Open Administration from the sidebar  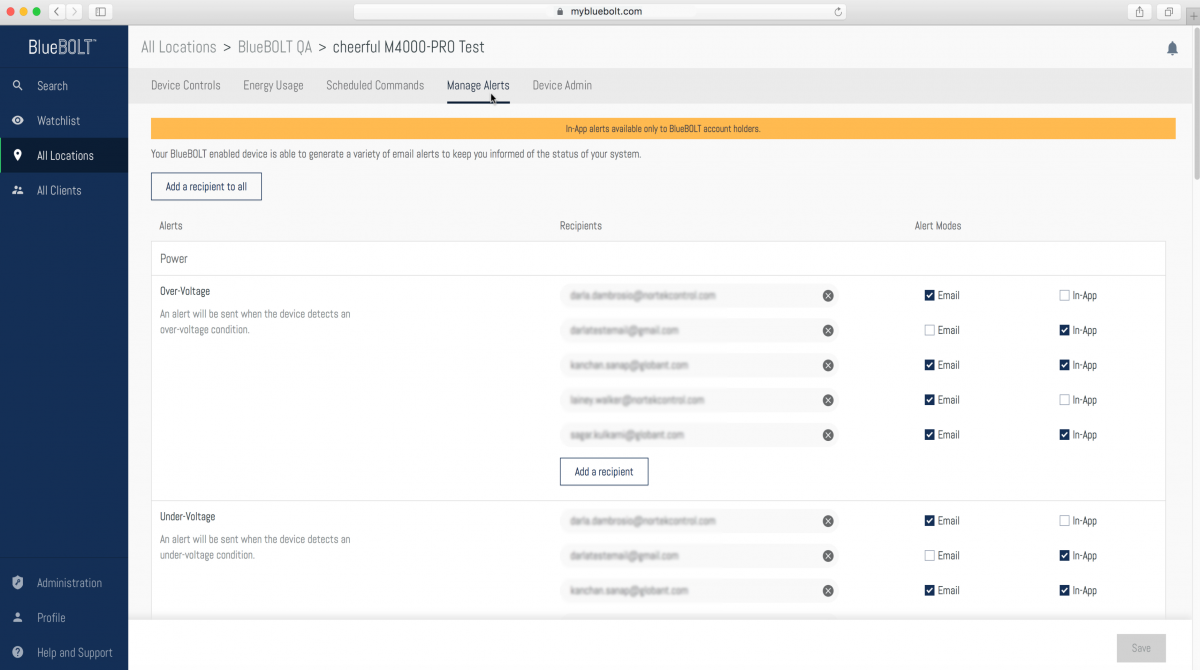coord(69,582)
